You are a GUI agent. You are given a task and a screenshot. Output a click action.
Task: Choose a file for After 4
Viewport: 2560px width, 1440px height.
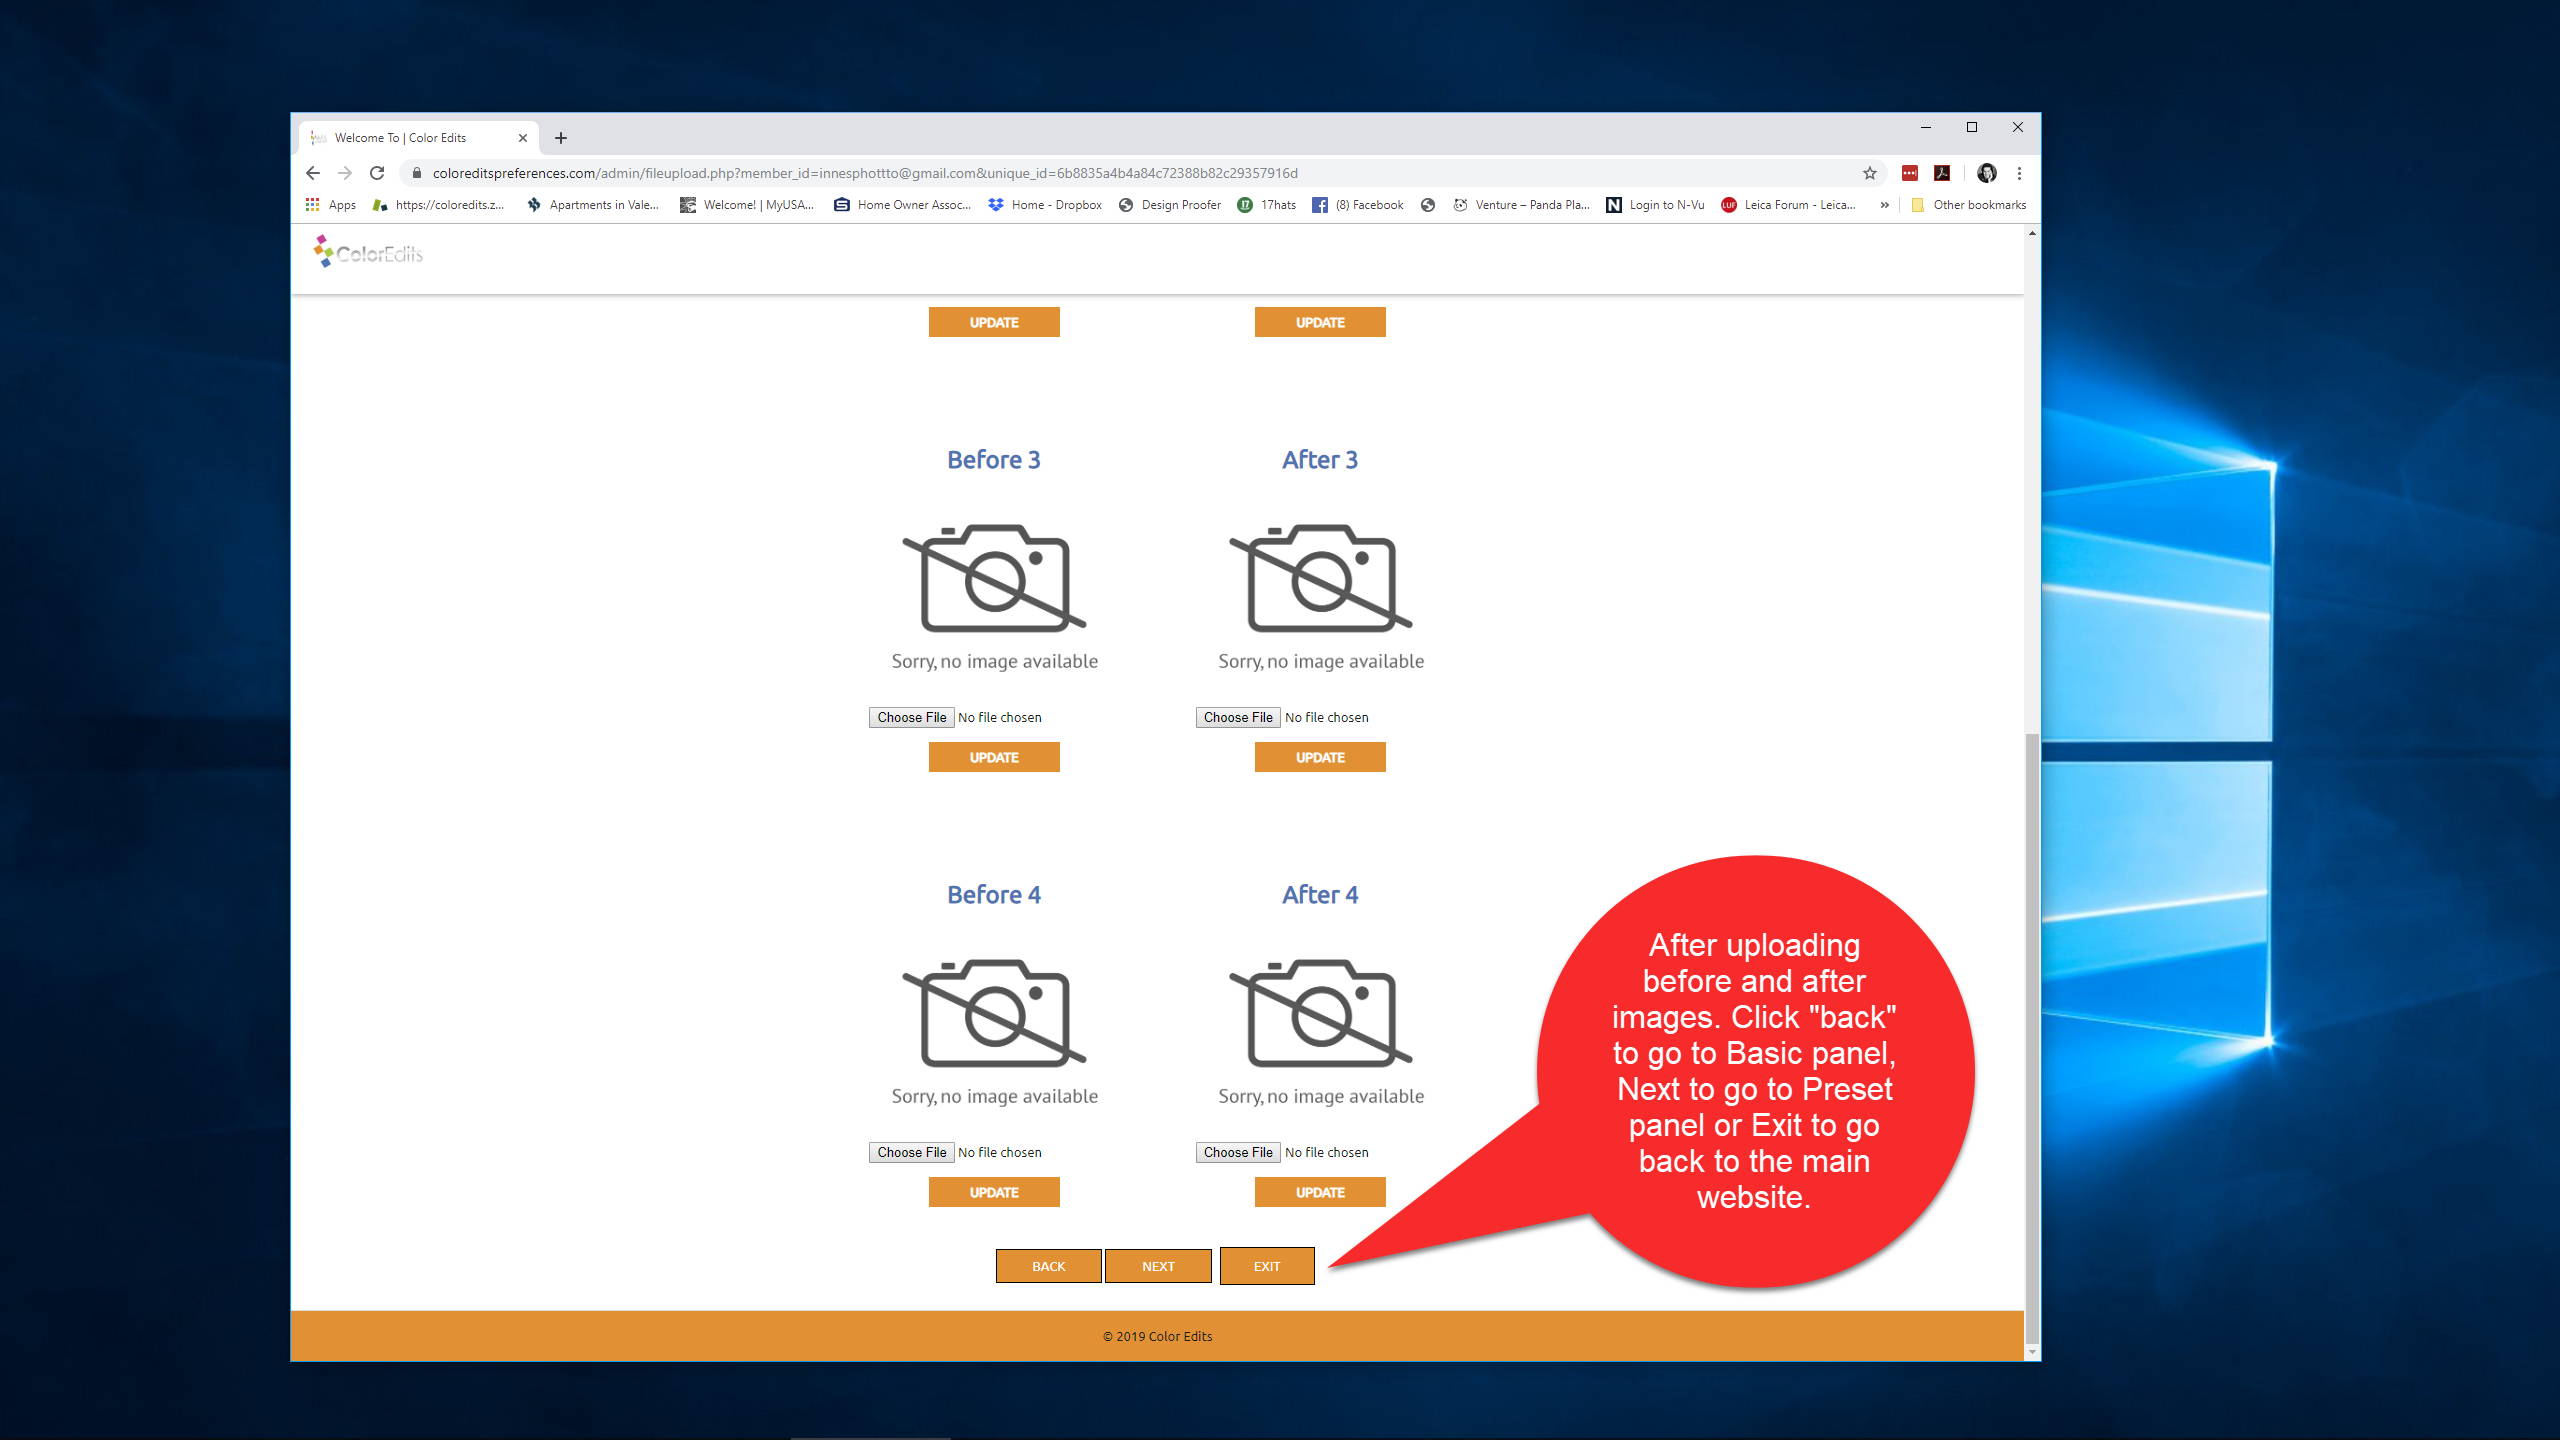tap(1238, 1152)
